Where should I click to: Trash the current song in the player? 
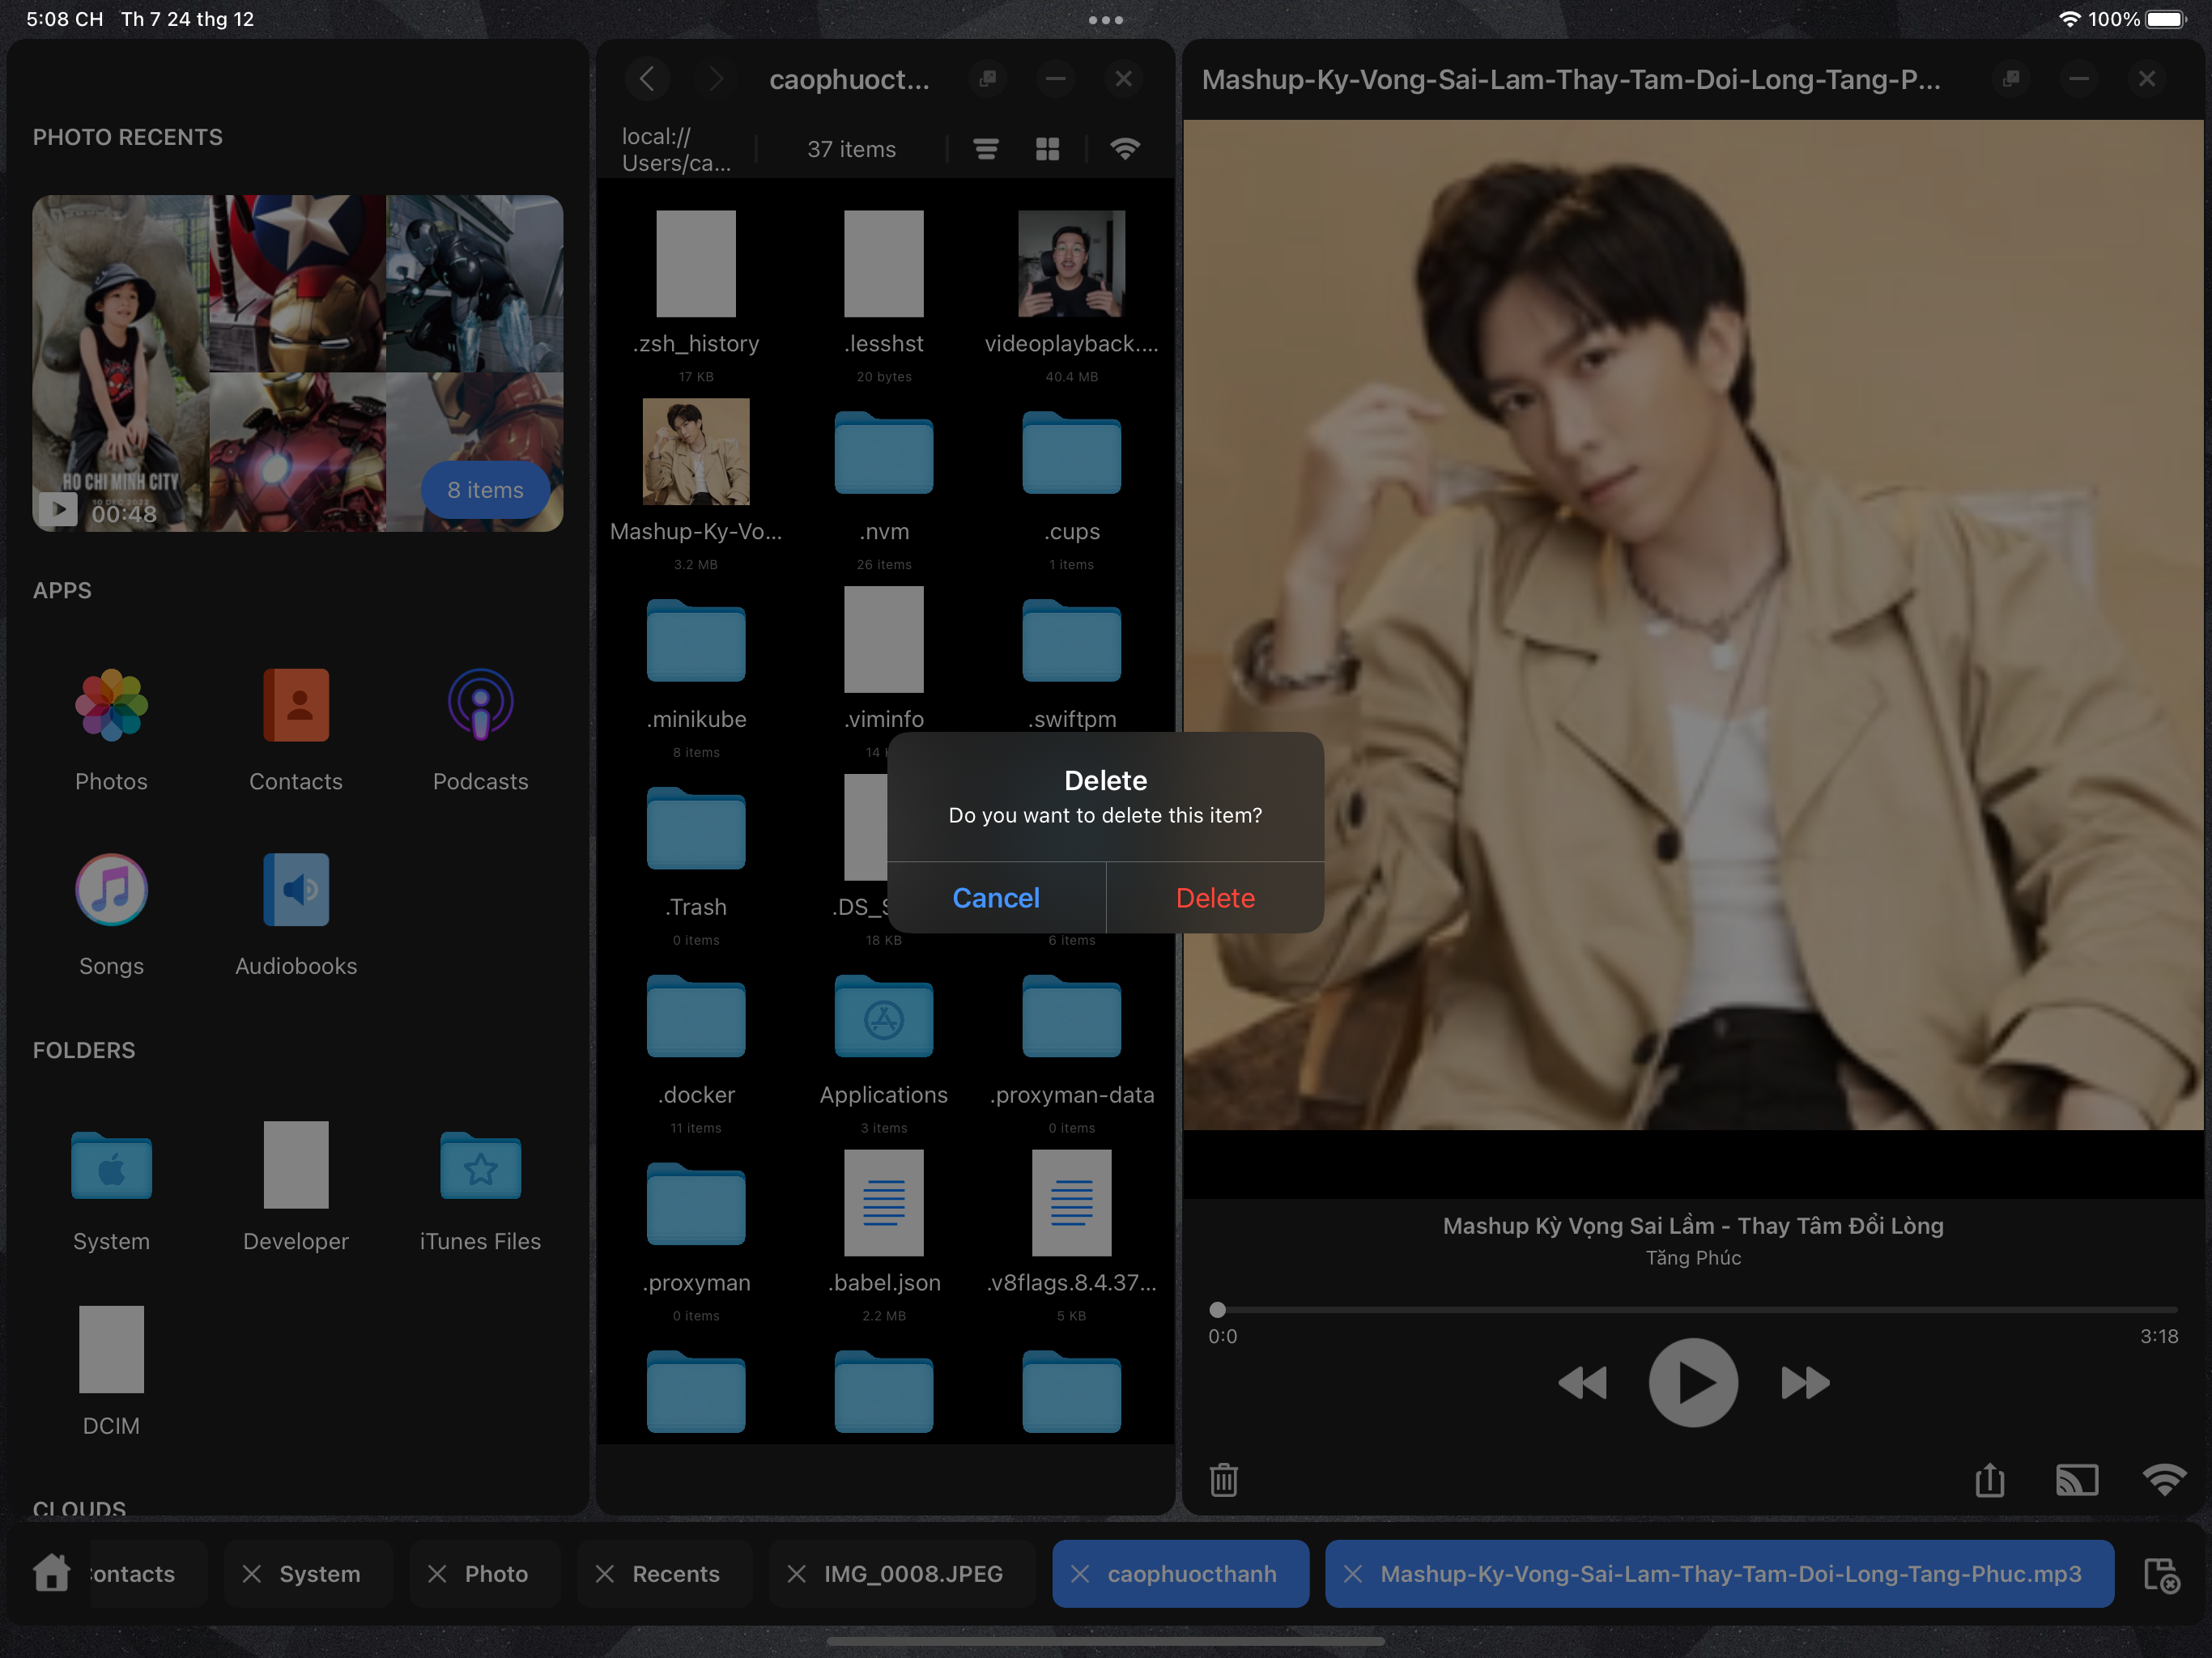click(1224, 1480)
